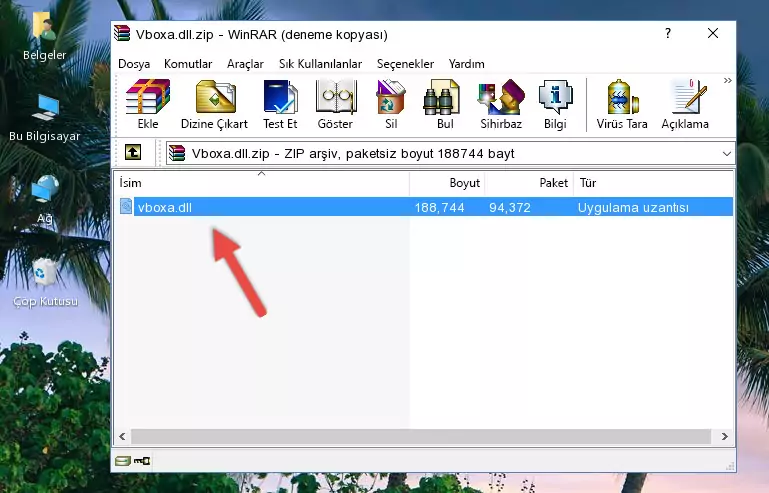Select Çöp Kutusu recycle bin icon
This screenshot has height=493, width=769.
pos(45,283)
